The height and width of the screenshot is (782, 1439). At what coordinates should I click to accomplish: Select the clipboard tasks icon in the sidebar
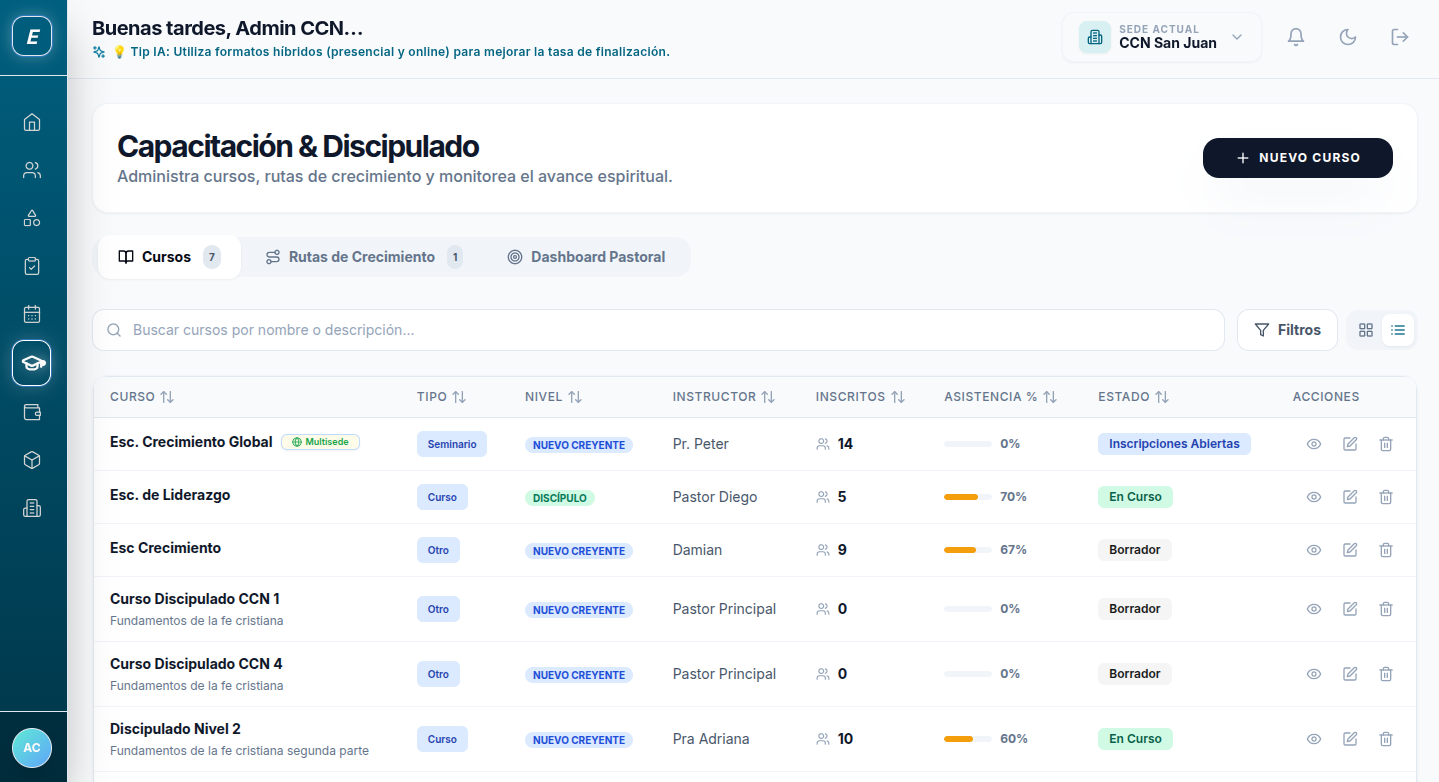pos(32,265)
